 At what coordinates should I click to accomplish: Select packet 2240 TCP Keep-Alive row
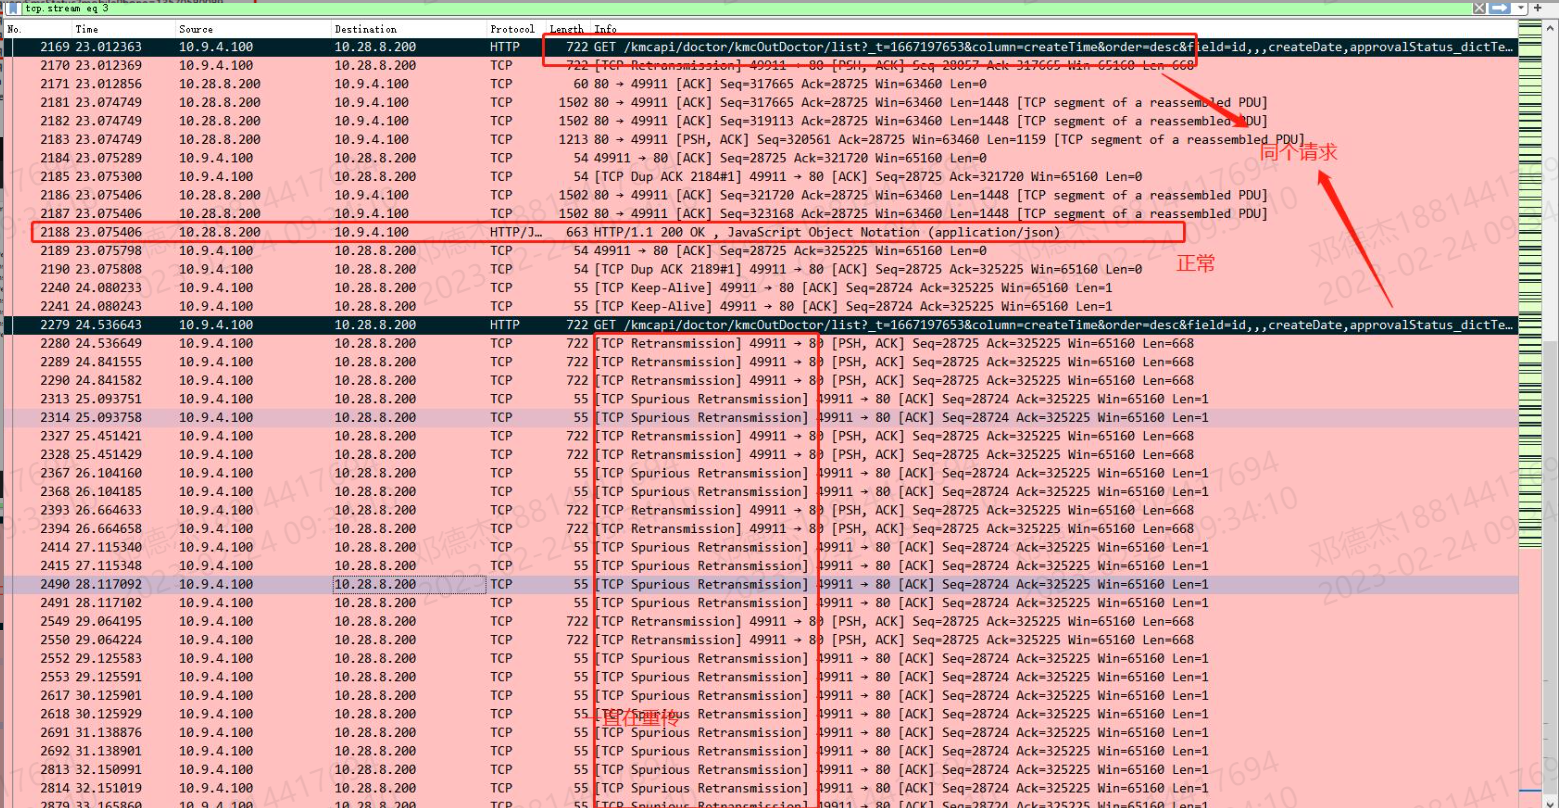pyautogui.click(x=760, y=287)
